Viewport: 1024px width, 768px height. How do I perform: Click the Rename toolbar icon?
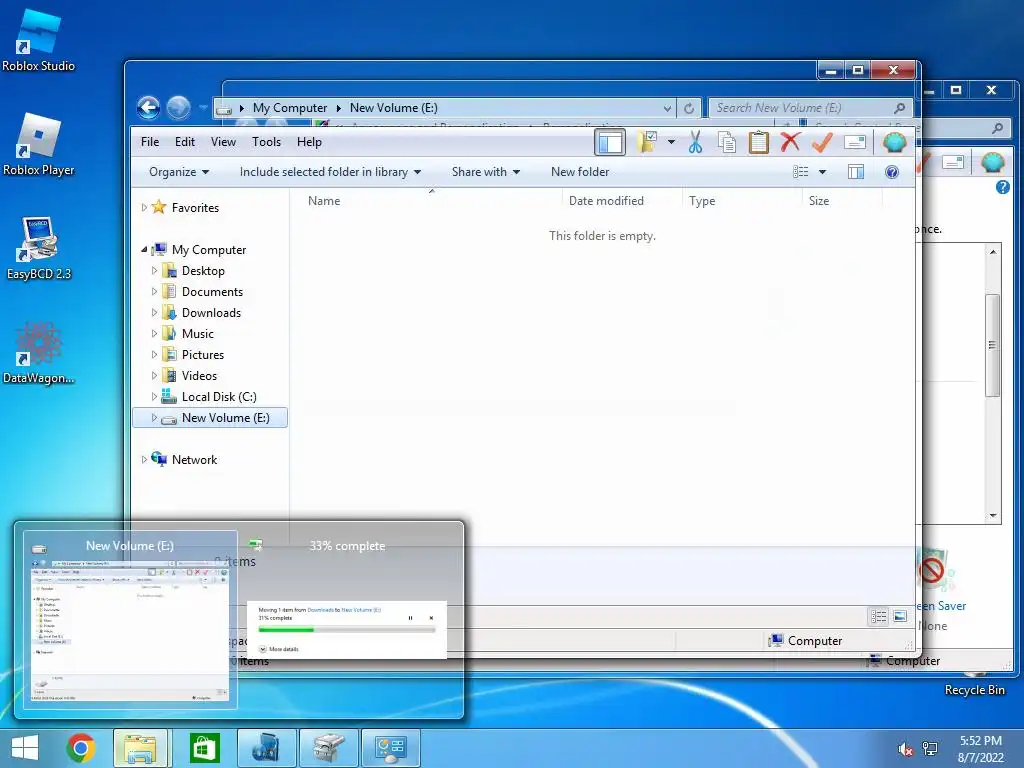(x=854, y=142)
